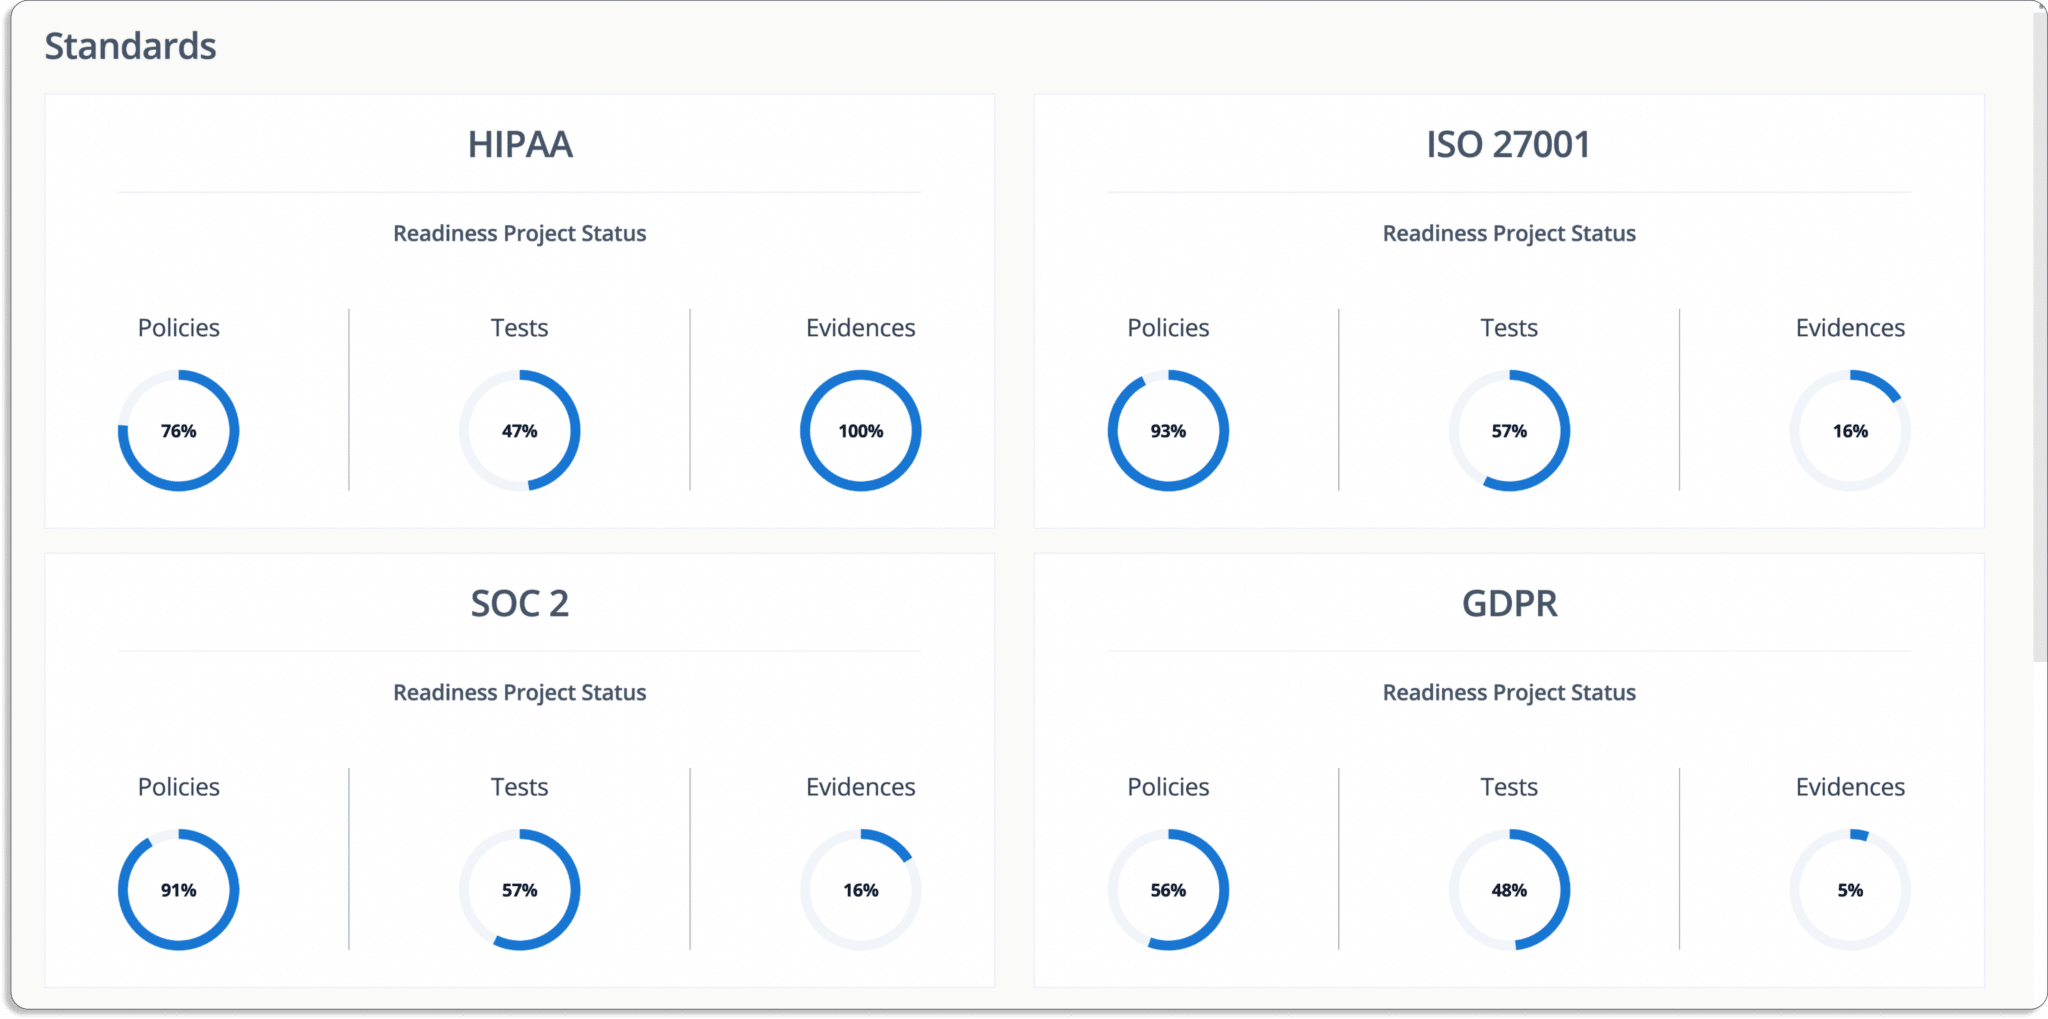This screenshot has width=2048, height=1019.
Task: Click the HIPAA Evidences 100% progress ring
Action: pos(861,431)
